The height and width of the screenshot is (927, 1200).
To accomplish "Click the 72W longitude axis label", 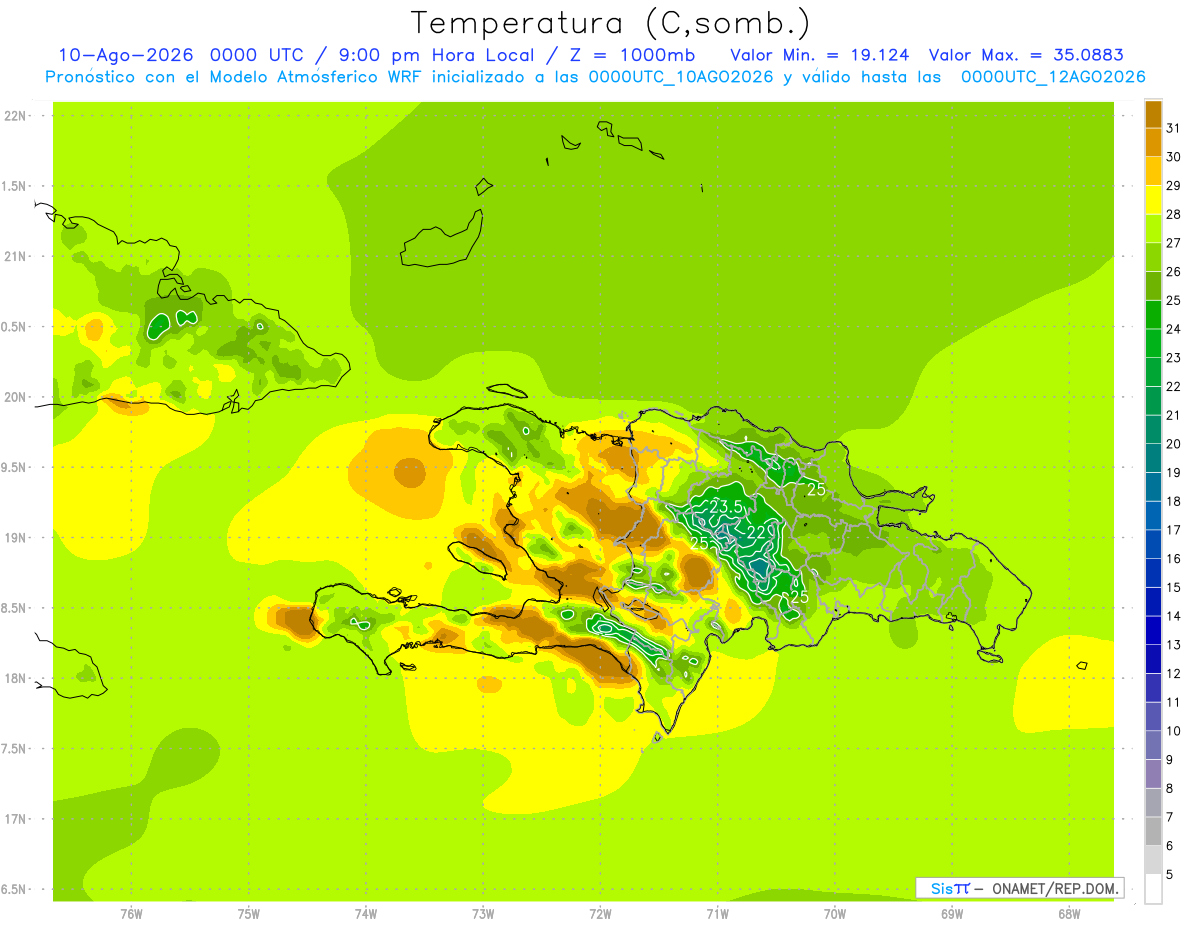I will [600, 914].
